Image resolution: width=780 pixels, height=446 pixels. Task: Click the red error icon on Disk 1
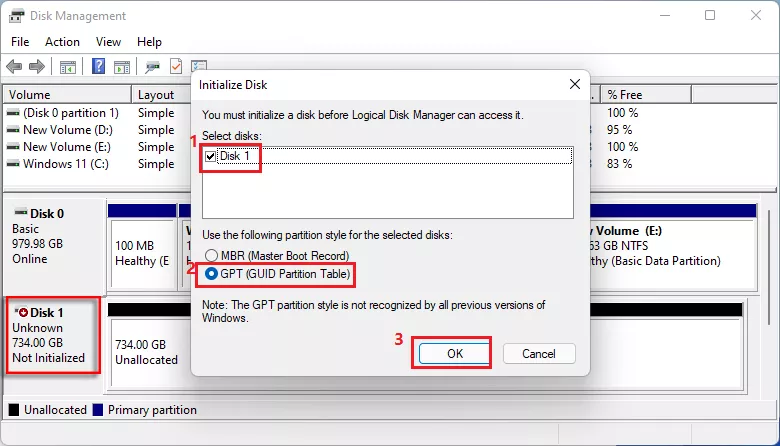click(22, 312)
